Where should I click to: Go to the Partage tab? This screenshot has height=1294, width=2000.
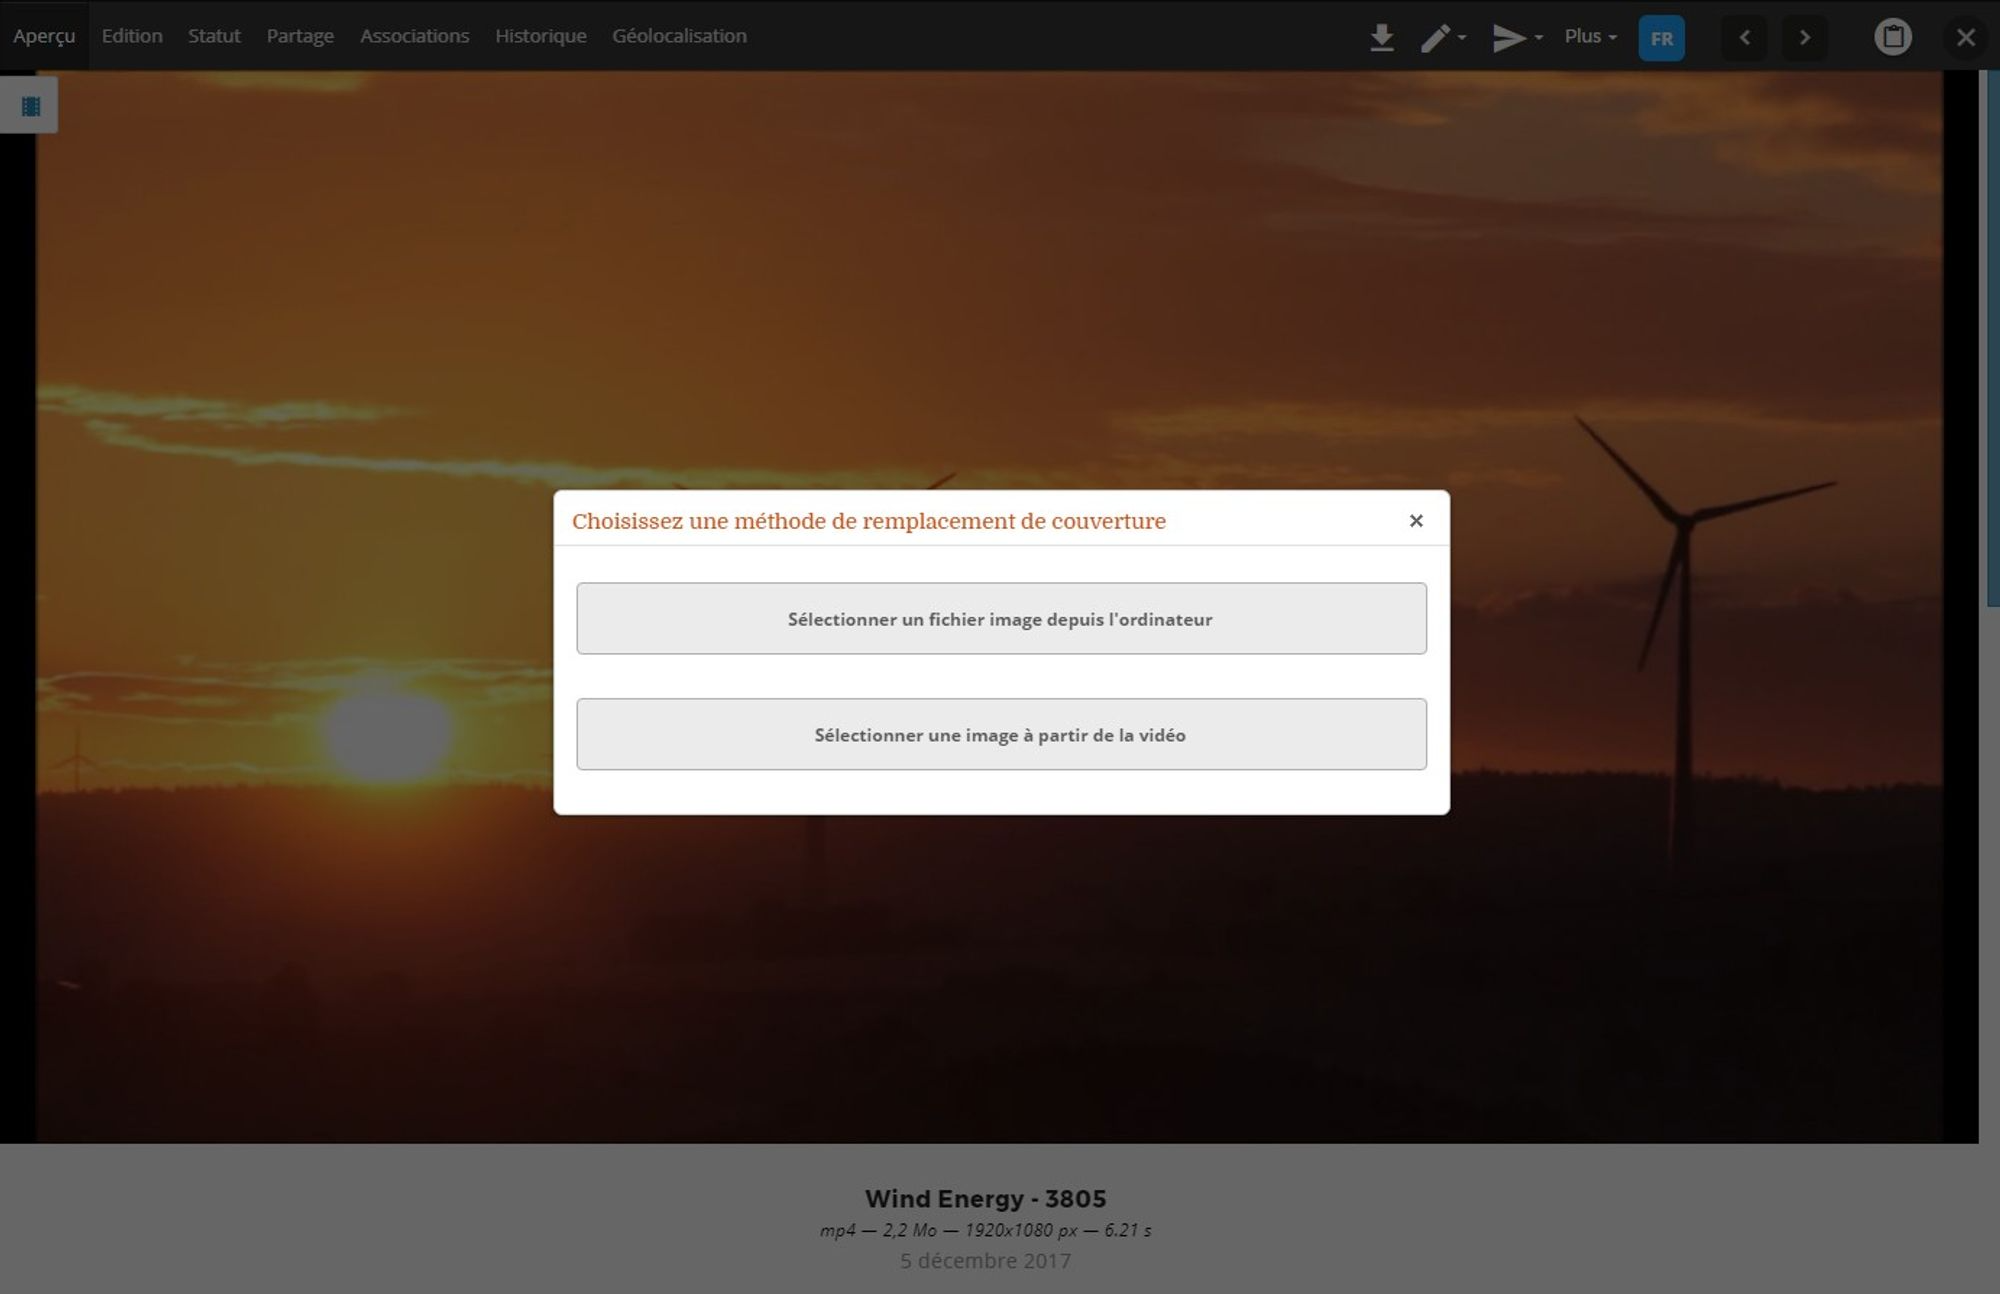(300, 36)
